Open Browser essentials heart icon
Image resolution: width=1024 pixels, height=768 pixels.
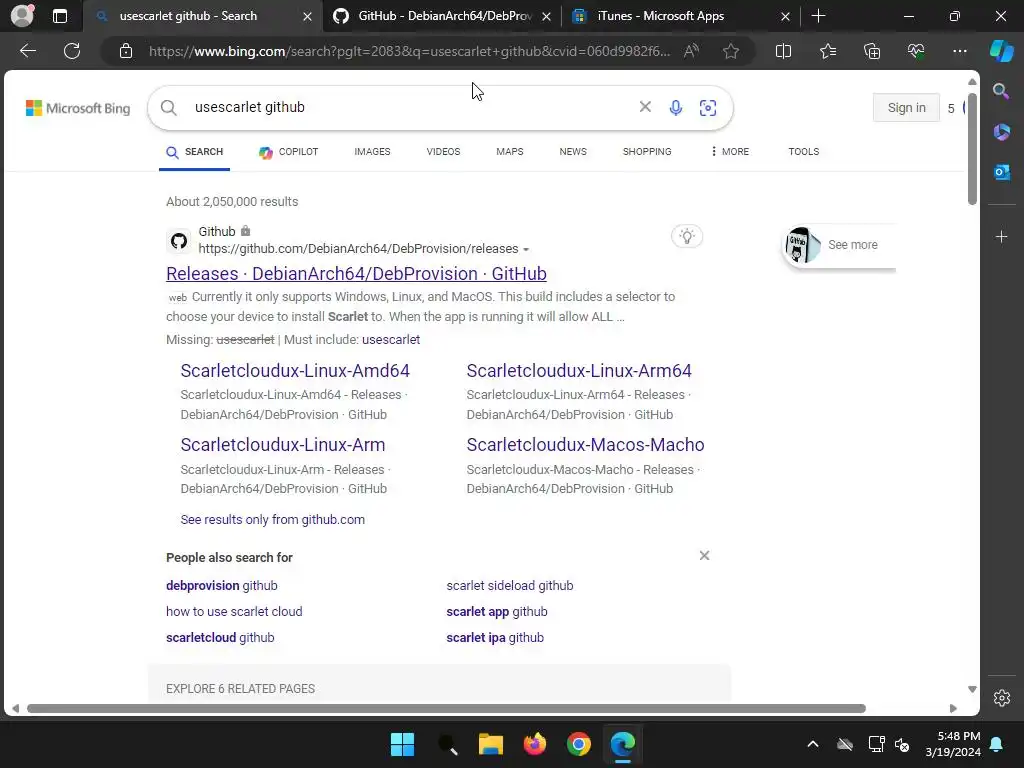click(x=916, y=51)
